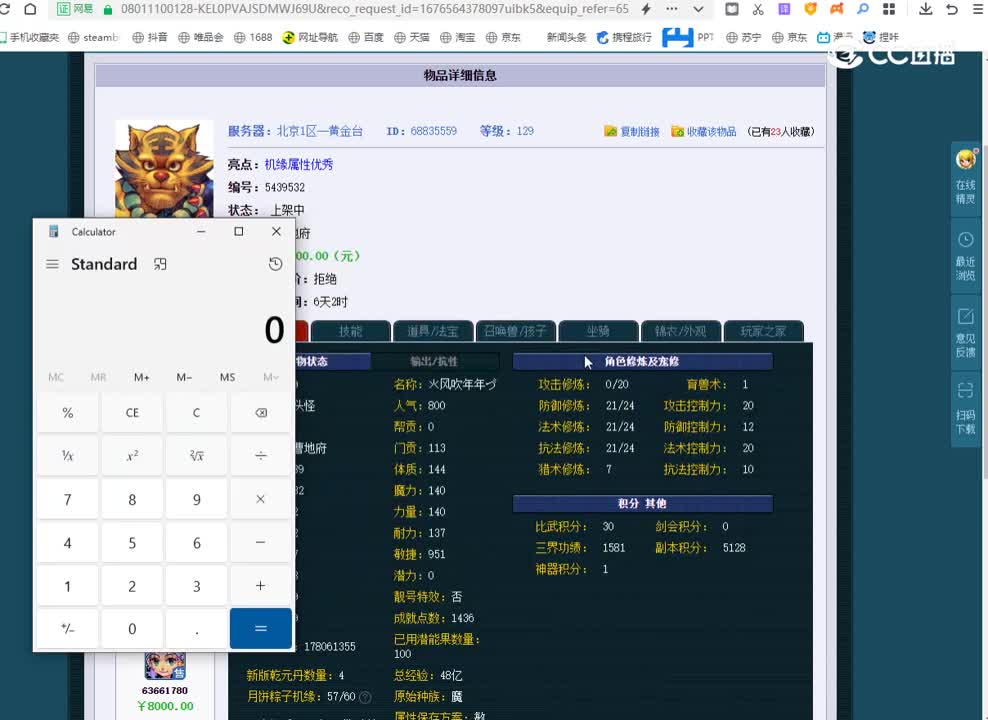The height and width of the screenshot is (720, 988).
Task: Click the copy link icon beside 复制链接
Action: tap(611, 132)
